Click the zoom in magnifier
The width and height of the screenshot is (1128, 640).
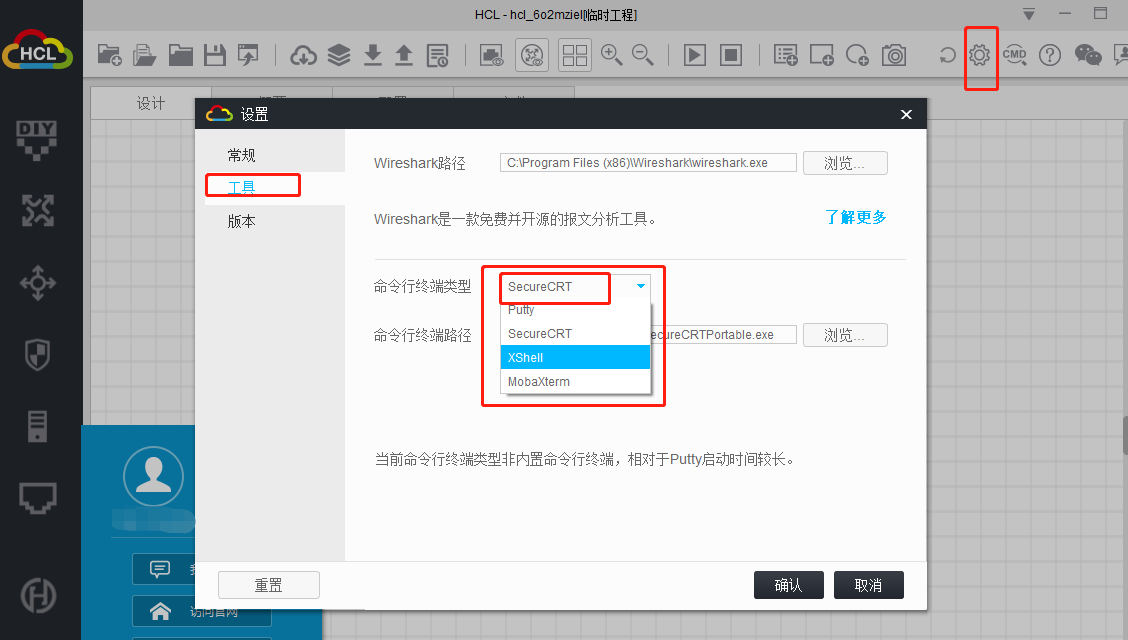pos(611,55)
